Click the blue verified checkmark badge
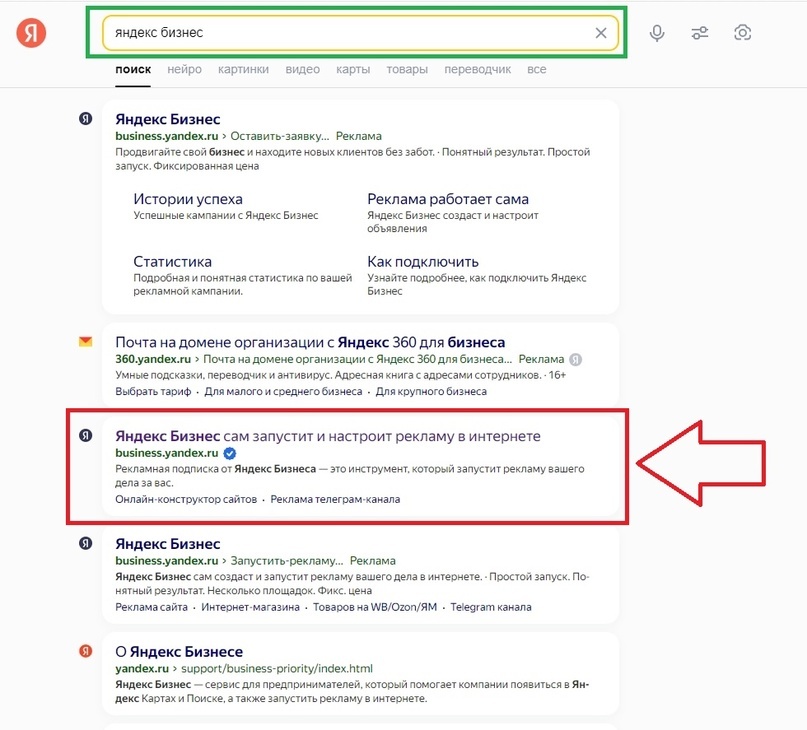This screenshot has width=807, height=730. (x=230, y=453)
